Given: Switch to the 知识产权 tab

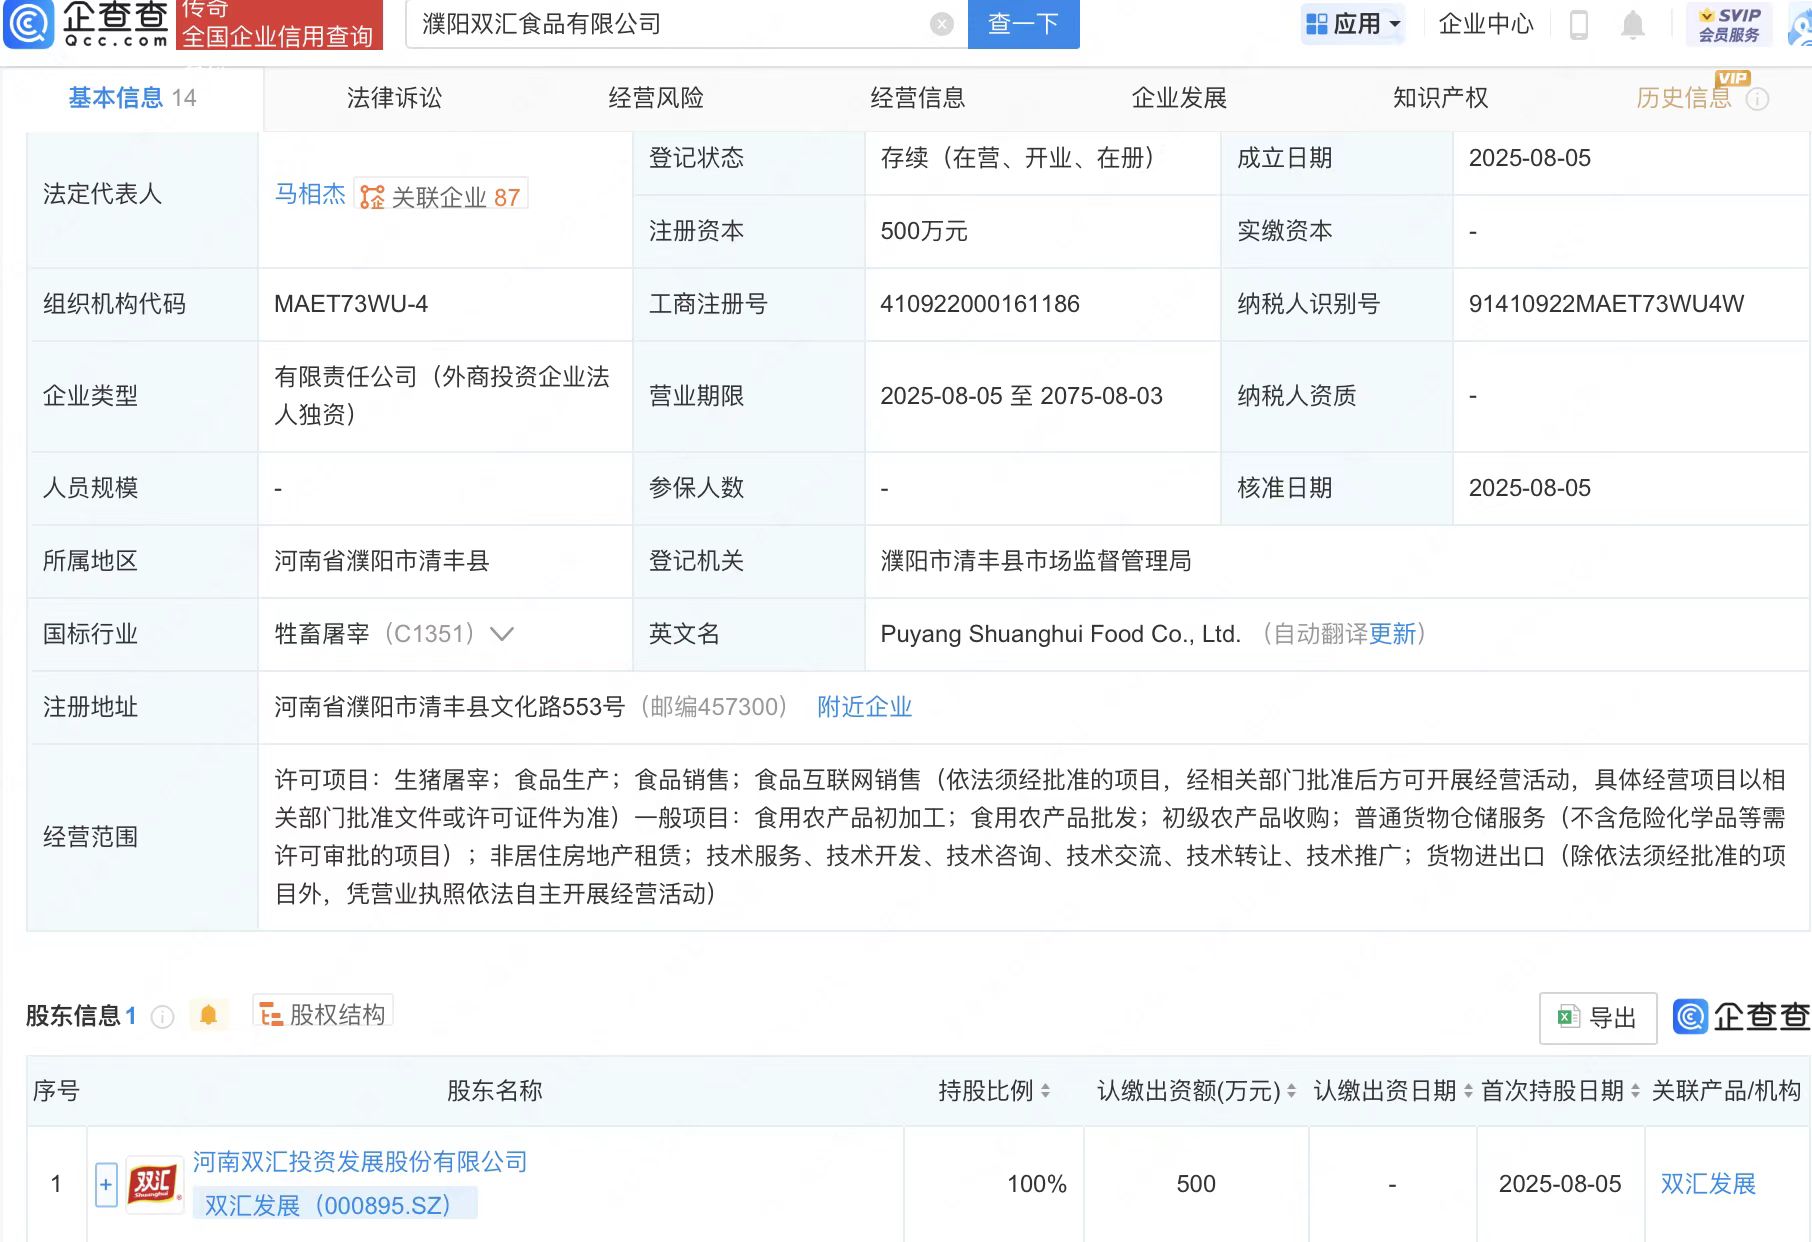Looking at the screenshot, I should [x=1441, y=98].
